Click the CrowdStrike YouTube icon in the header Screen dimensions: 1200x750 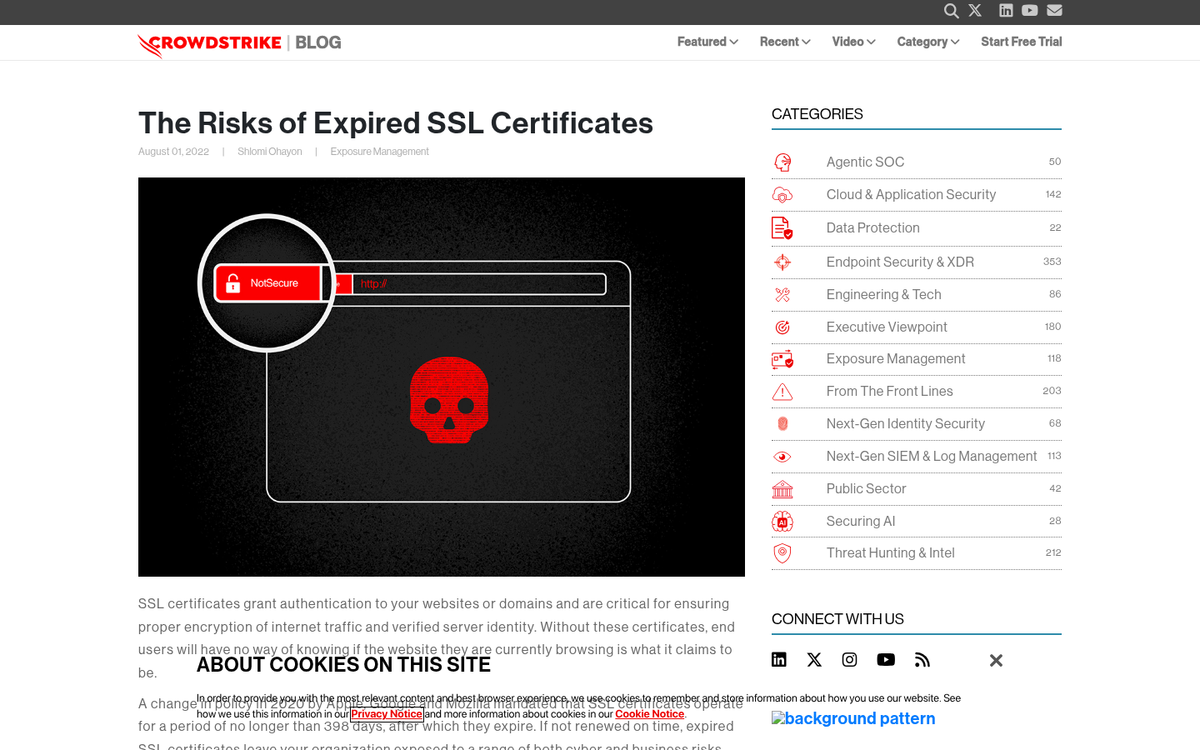click(x=1030, y=11)
